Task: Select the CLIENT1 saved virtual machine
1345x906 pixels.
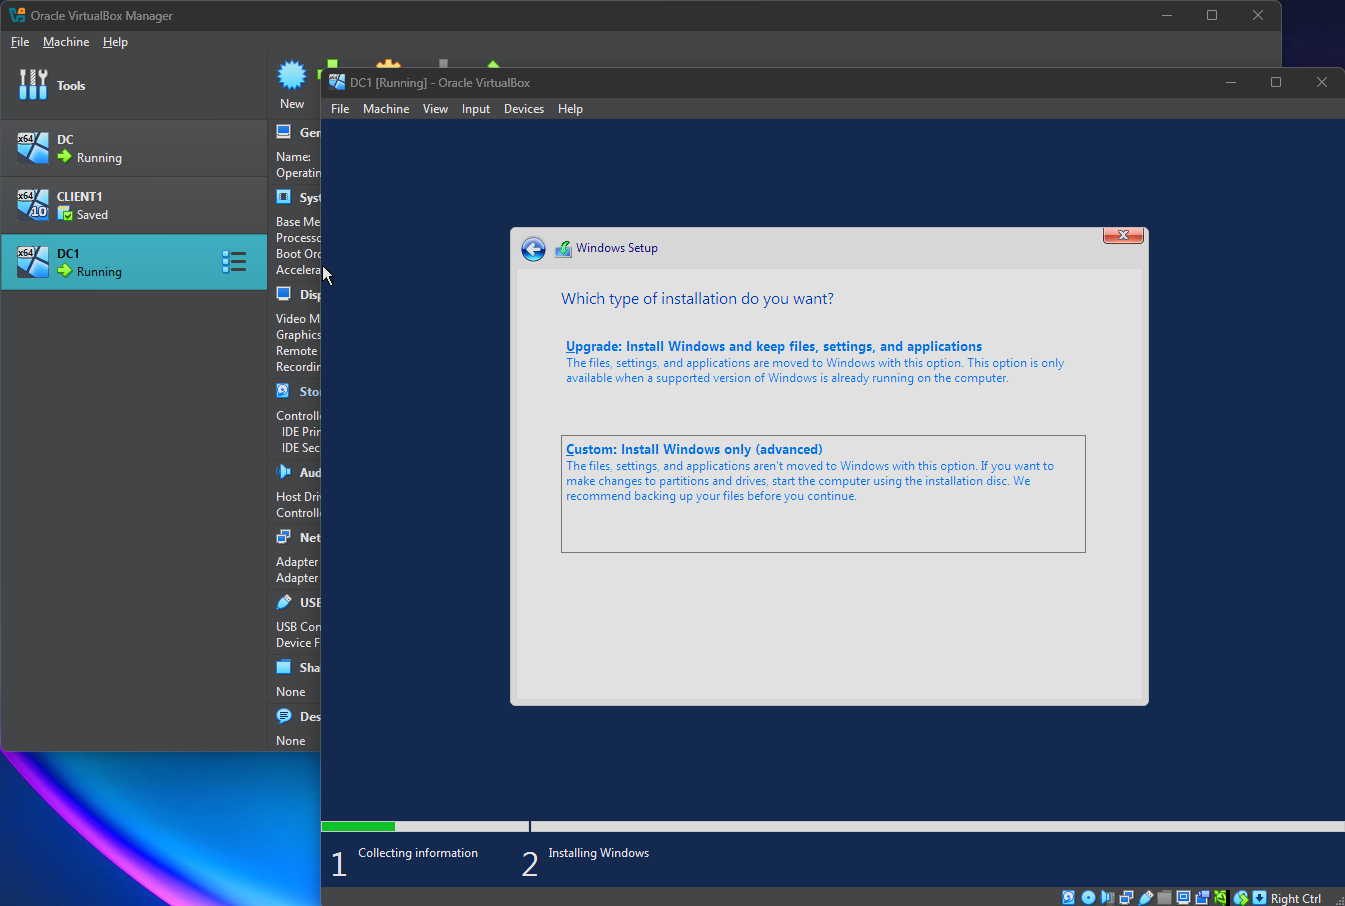Action: 134,205
